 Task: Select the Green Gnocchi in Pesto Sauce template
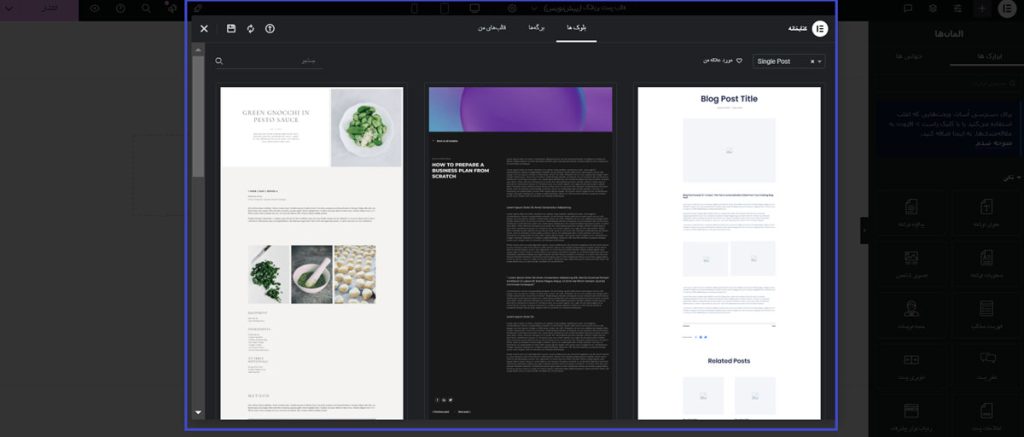click(311, 252)
